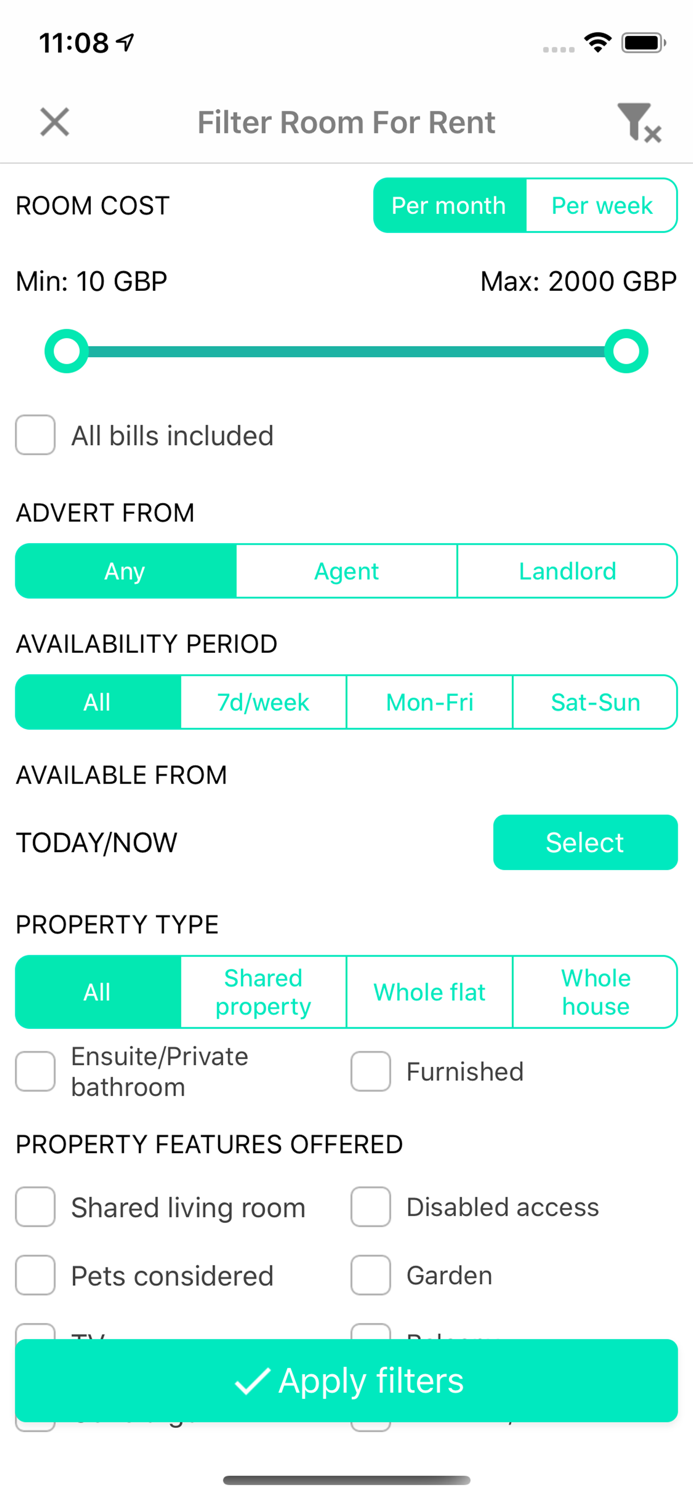Tap the Apply filters button
This screenshot has width=693, height=1500.
(x=346, y=1381)
